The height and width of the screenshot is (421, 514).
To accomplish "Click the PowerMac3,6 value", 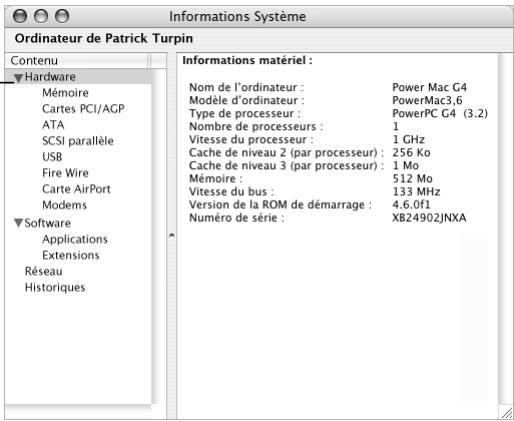I will (x=427, y=100).
